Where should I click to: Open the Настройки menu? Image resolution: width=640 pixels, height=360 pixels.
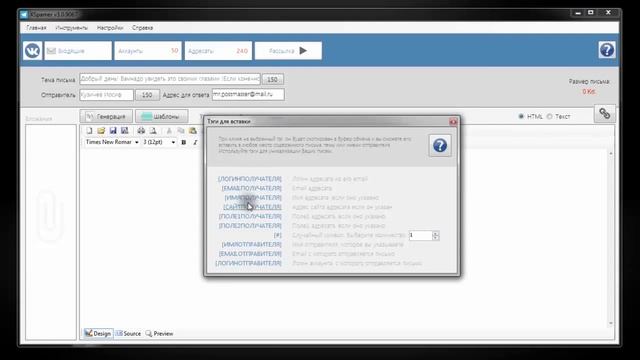tap(110, 28)
